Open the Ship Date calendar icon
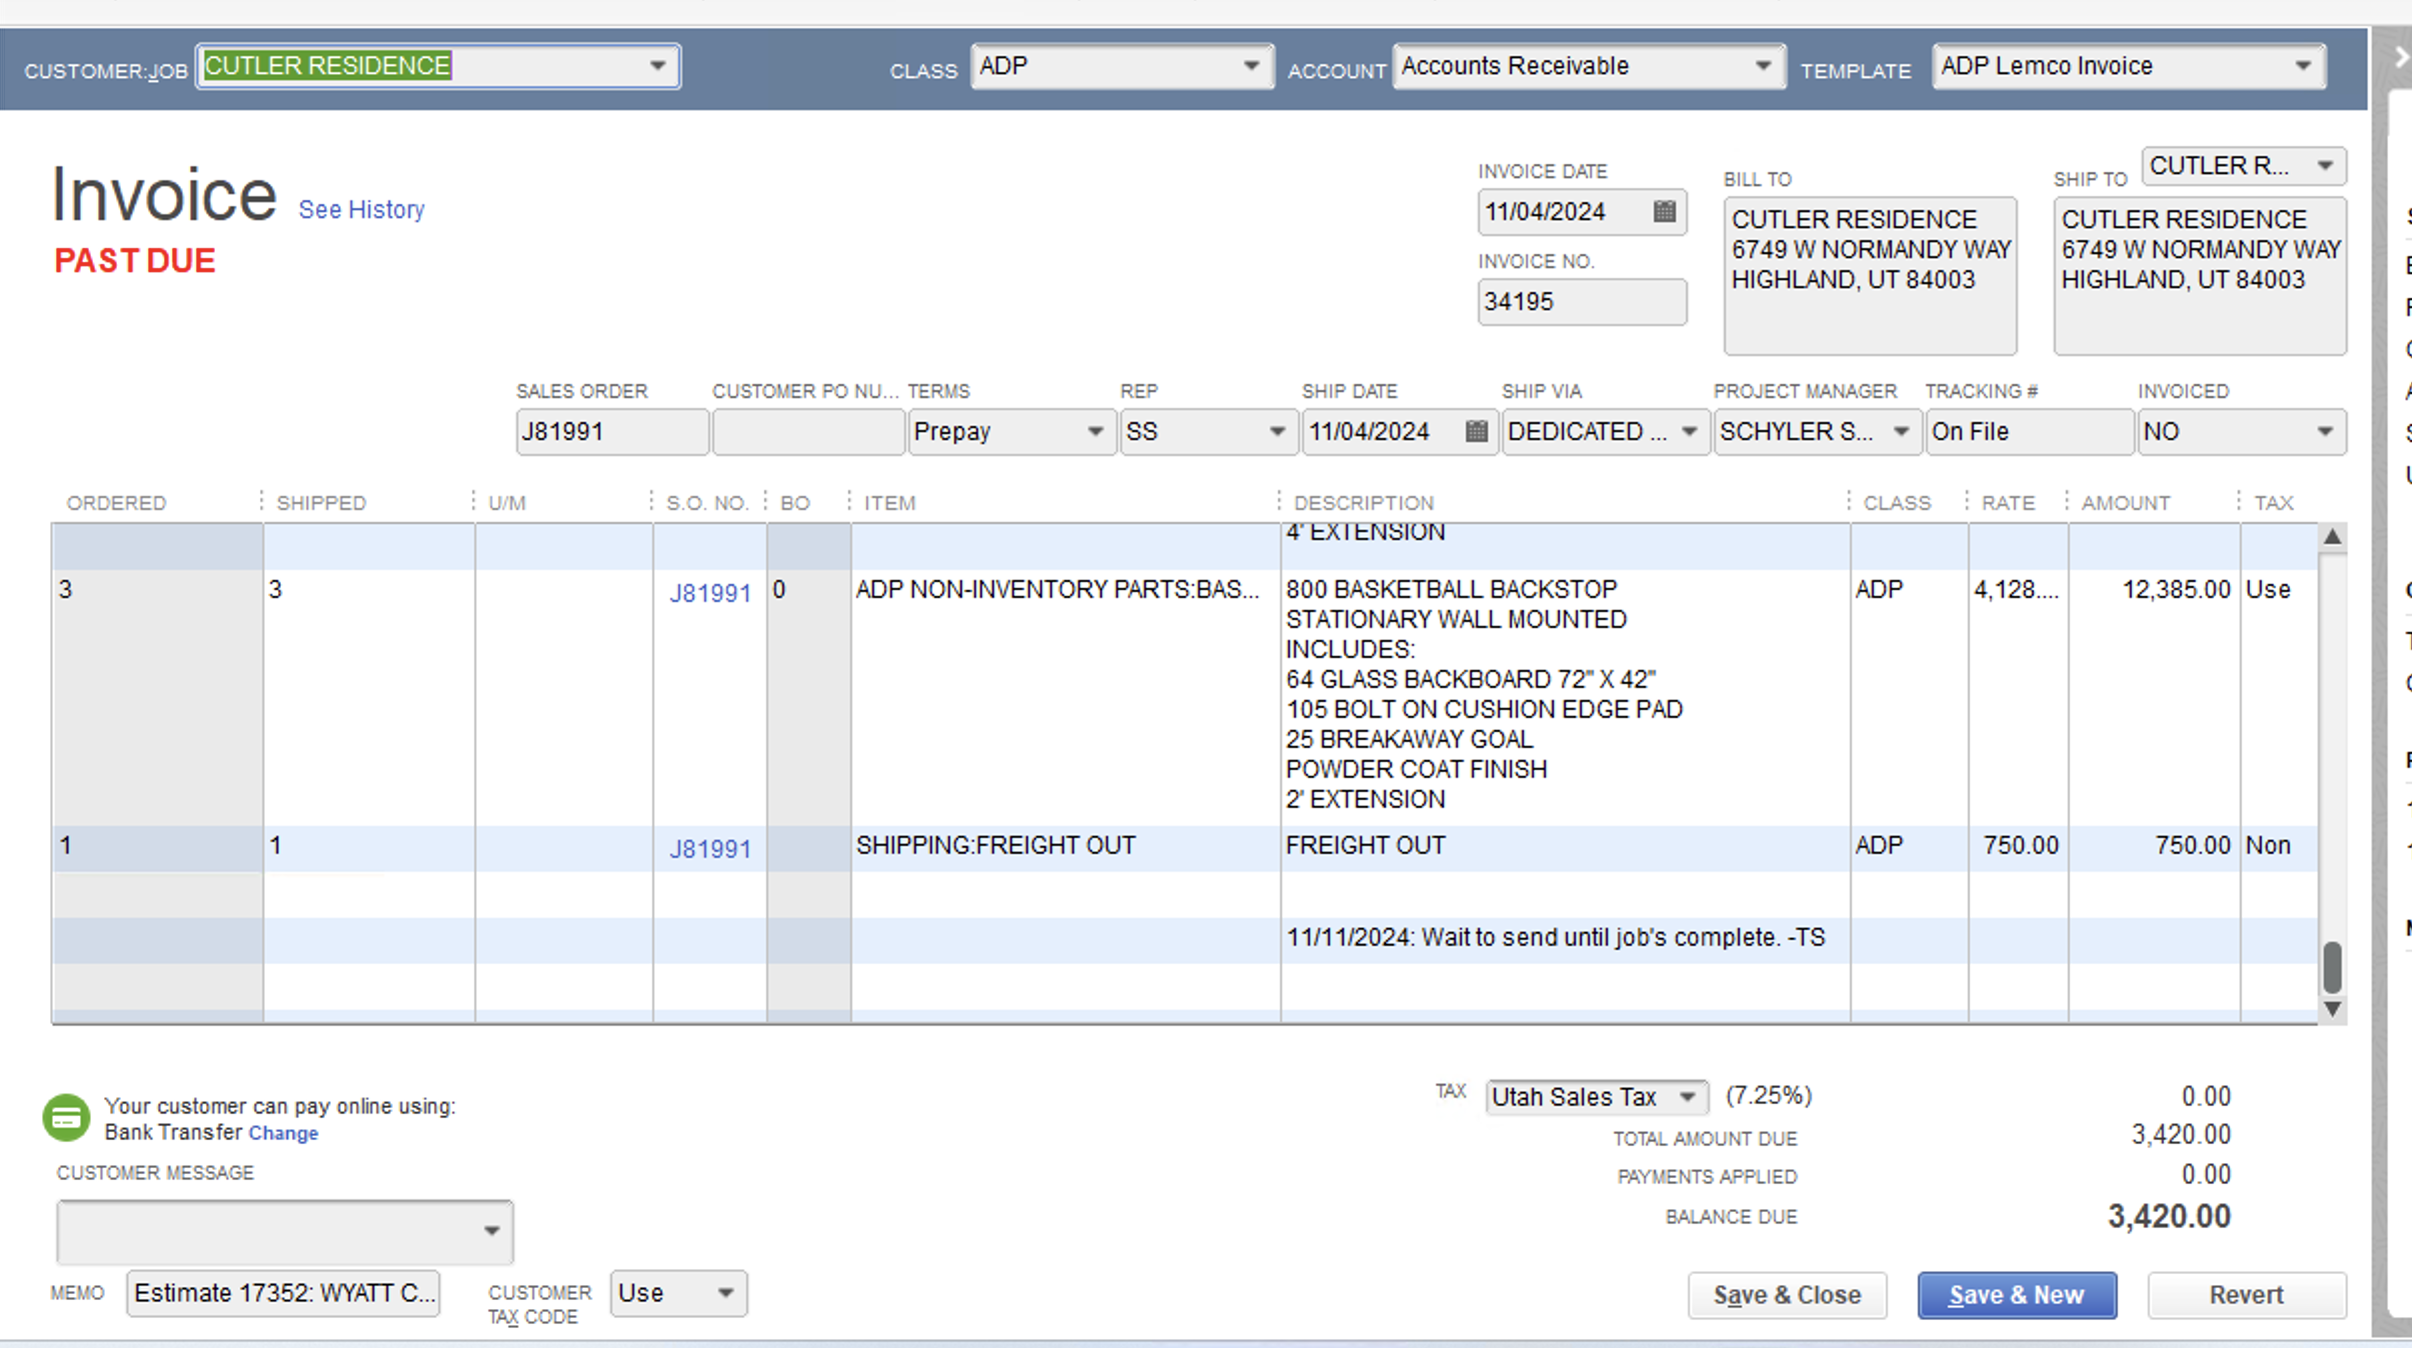The width and height of the screenshot is (2412, 1348). 1476,432
